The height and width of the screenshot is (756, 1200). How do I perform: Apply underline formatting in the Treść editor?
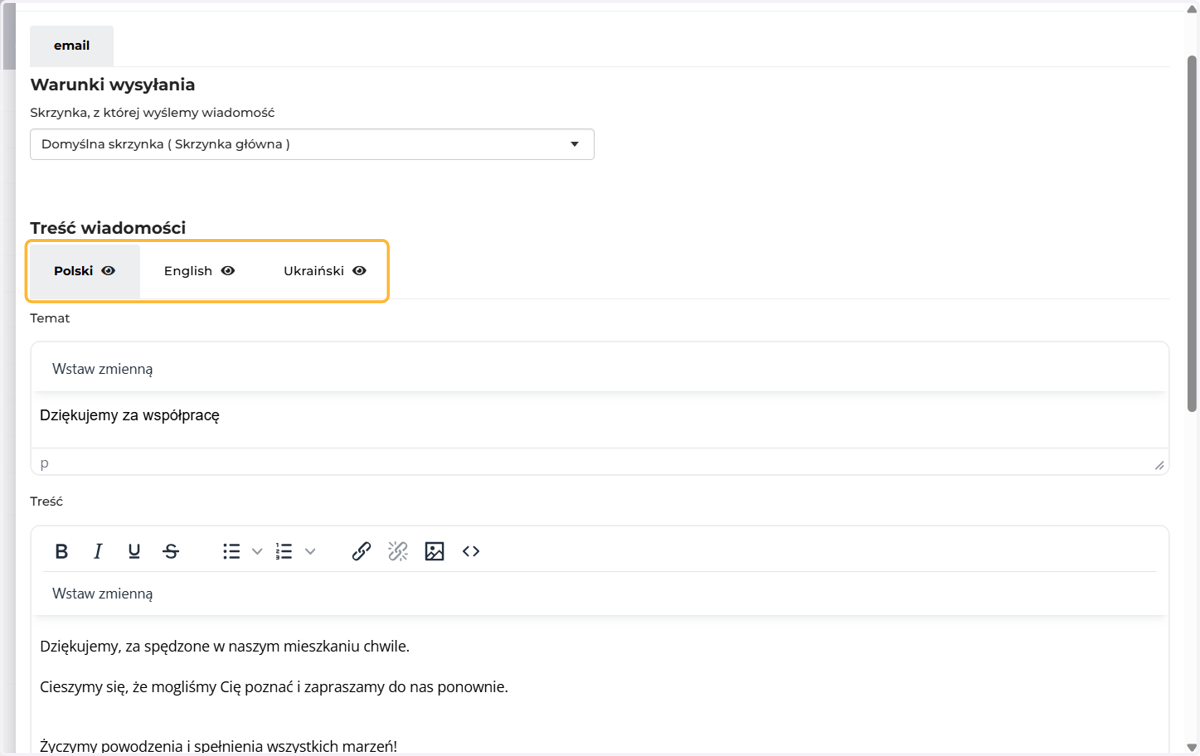tap(134, 551)
